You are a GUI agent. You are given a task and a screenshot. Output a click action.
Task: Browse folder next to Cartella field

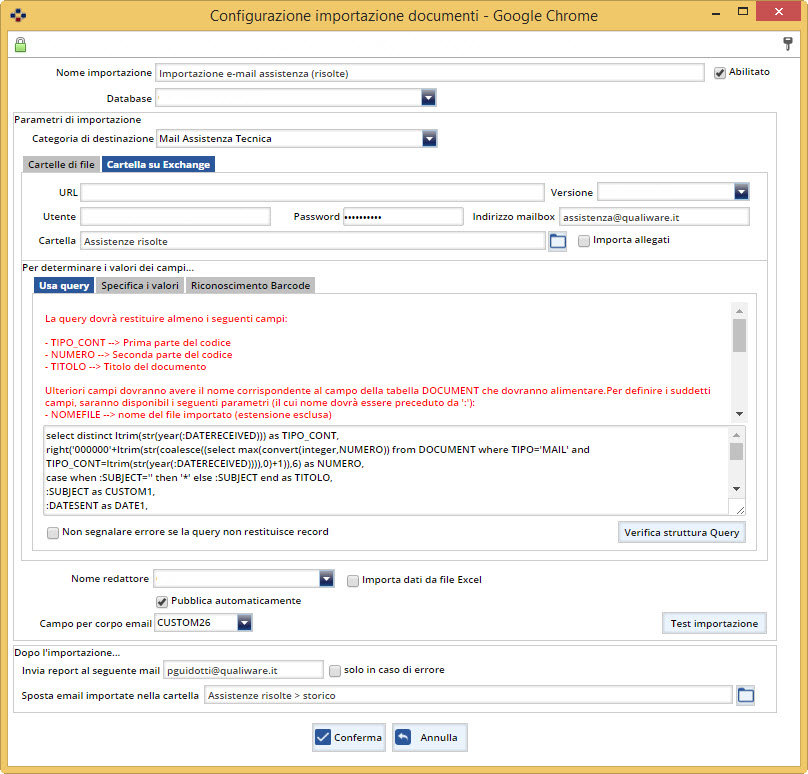558,241
